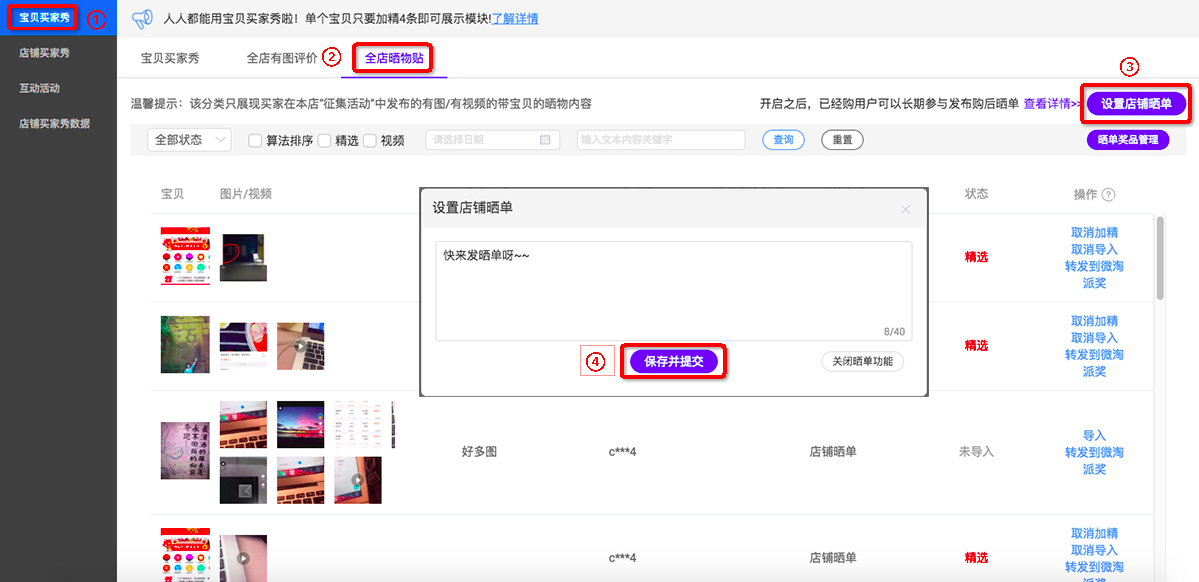Open the 请选择日期 date picker
1199x582 pixels.
(x=485, y=140)
